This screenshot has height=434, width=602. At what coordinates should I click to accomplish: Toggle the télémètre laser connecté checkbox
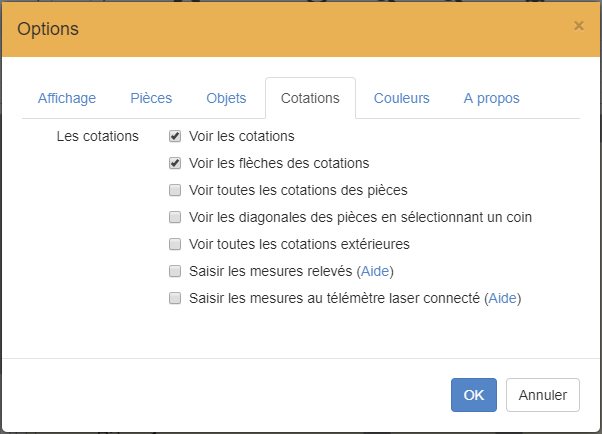pyautogui.click(x=175, y=298)
